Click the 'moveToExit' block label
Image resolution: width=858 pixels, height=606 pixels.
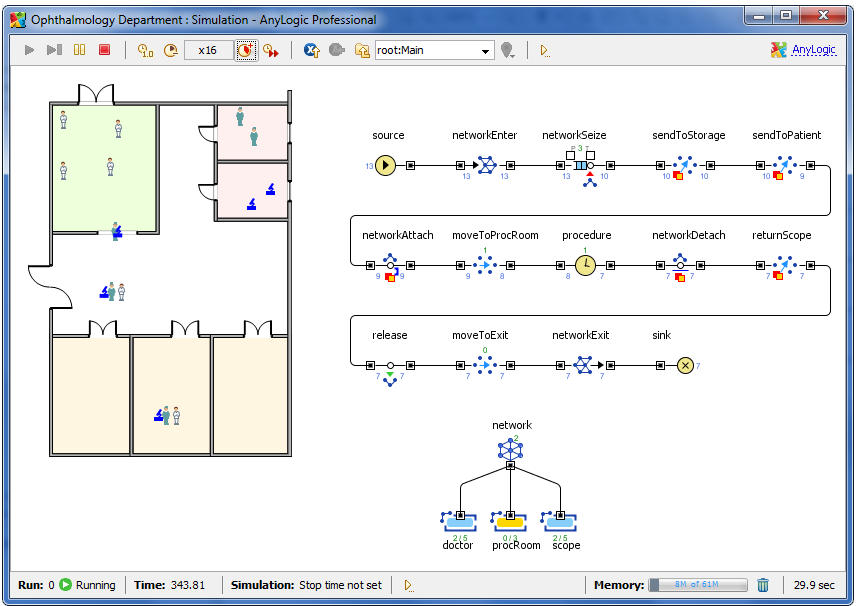click(480, 335)
